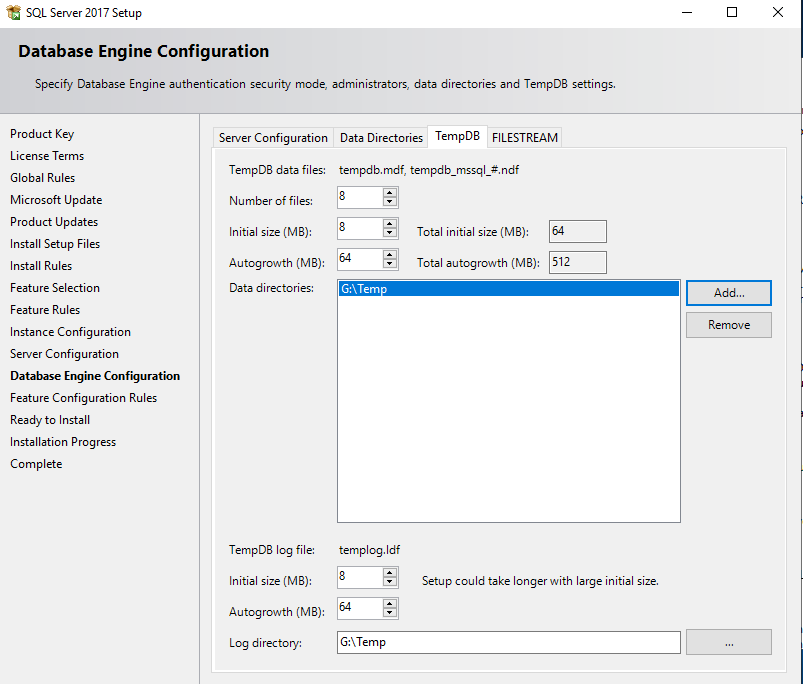Click Install Rules step

click(41, 266)
